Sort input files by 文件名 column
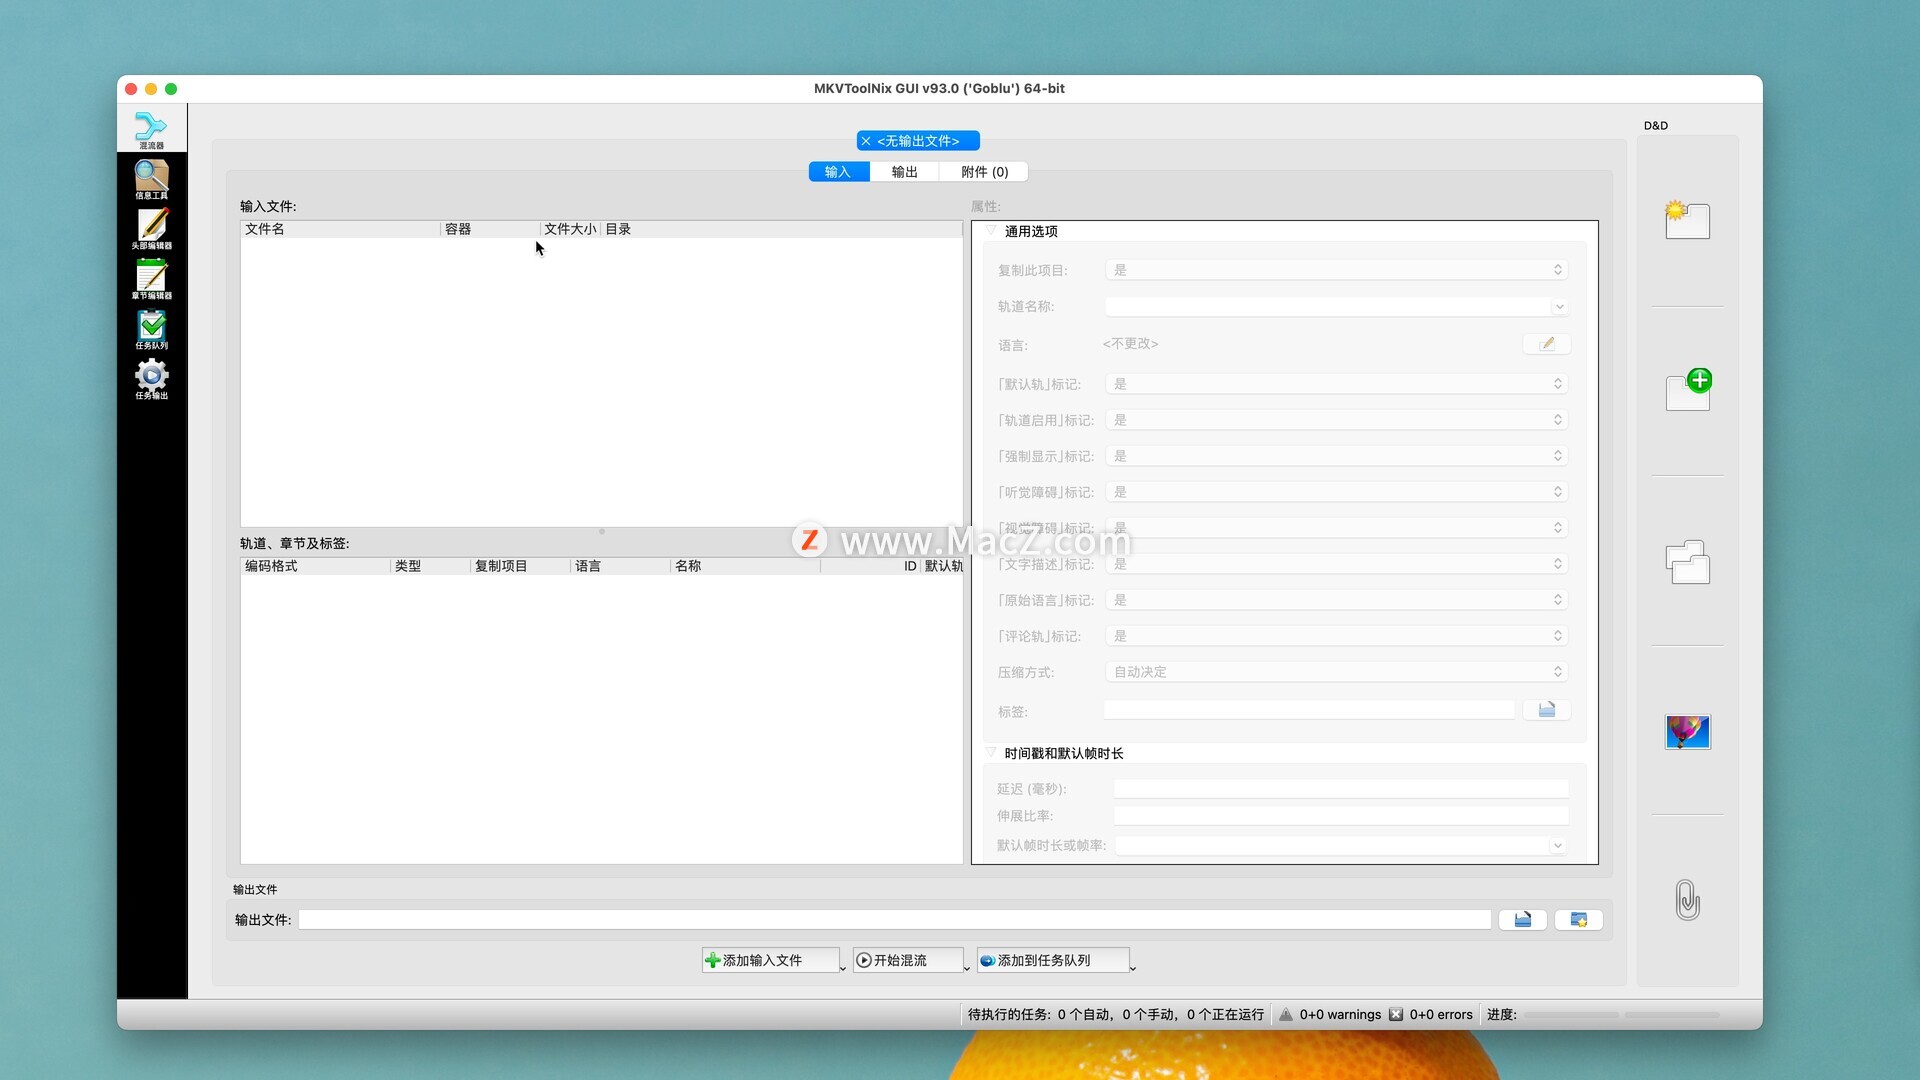The image size is (1920, 1080). coord(340,229)
